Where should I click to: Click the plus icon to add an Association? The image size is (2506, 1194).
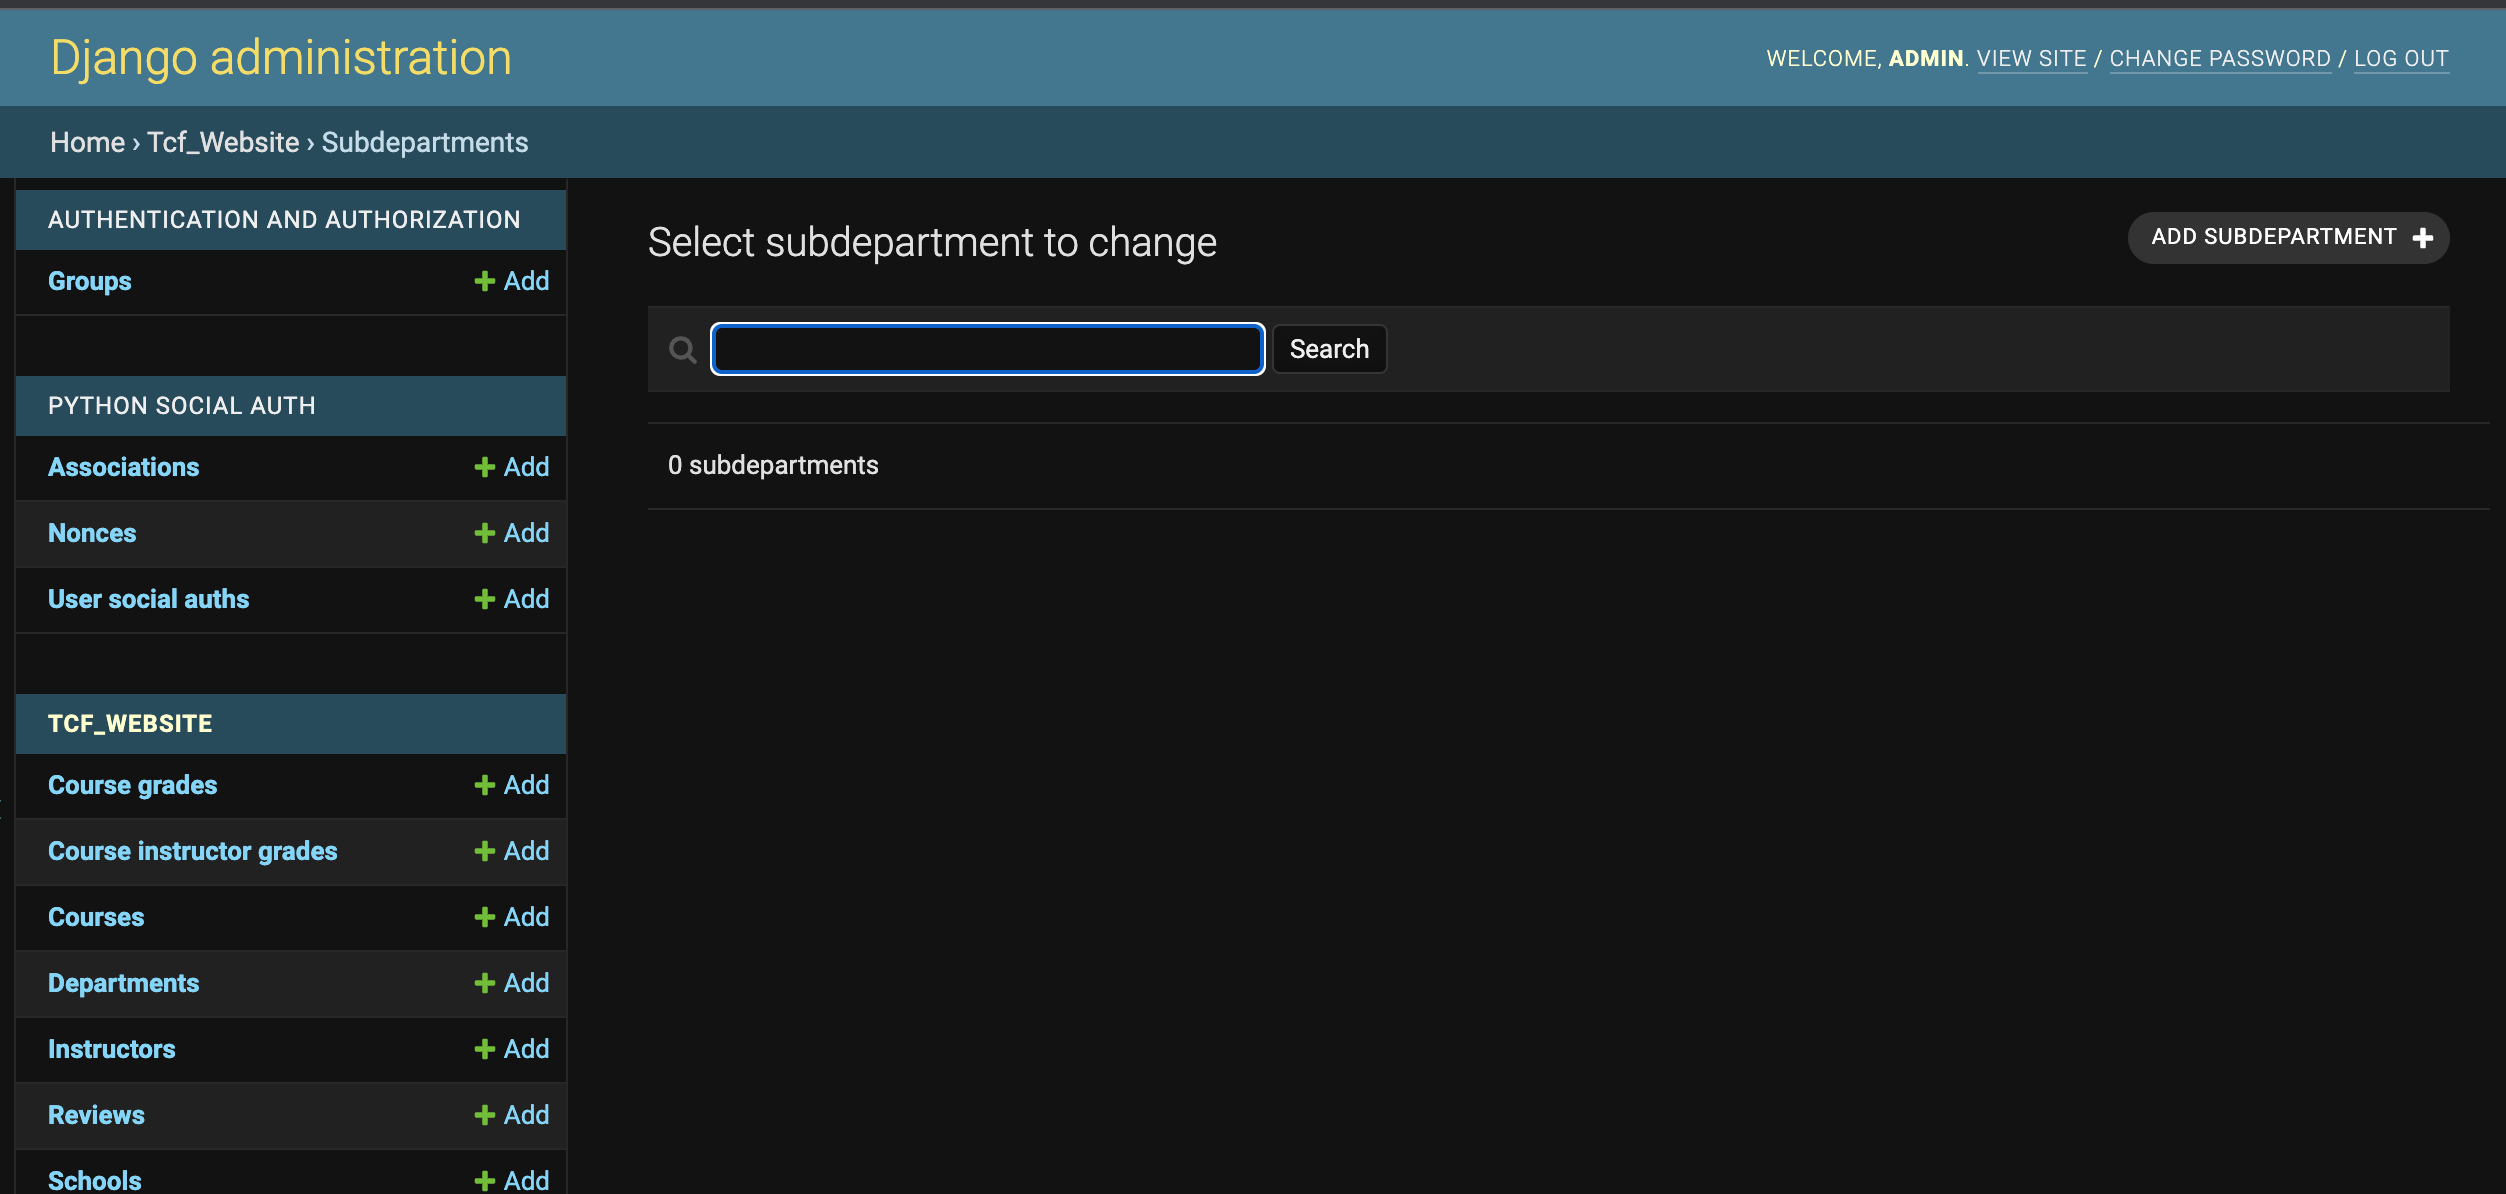(484, 467)
